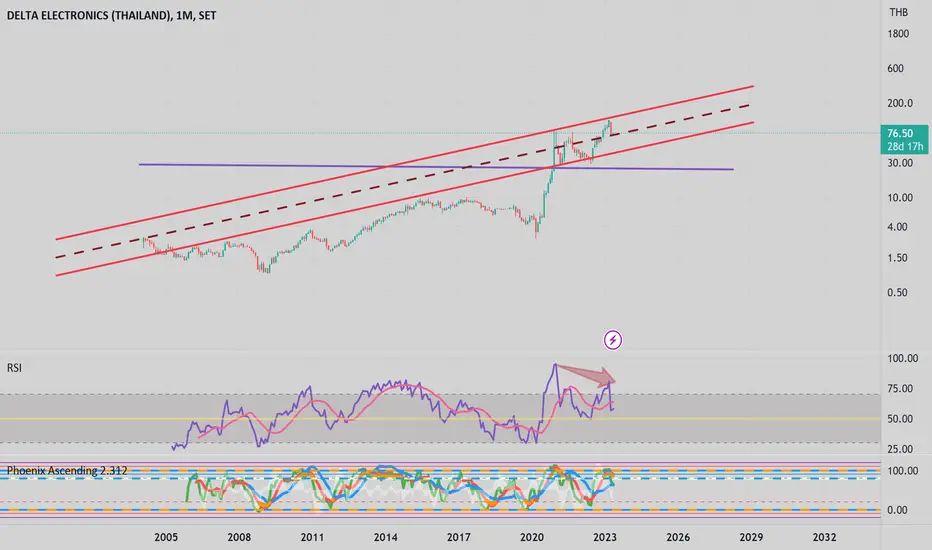This screenshot has width=932, height=550.
Task: Click the 28d 17h countdown label
Action: click(x=905, y=146)
